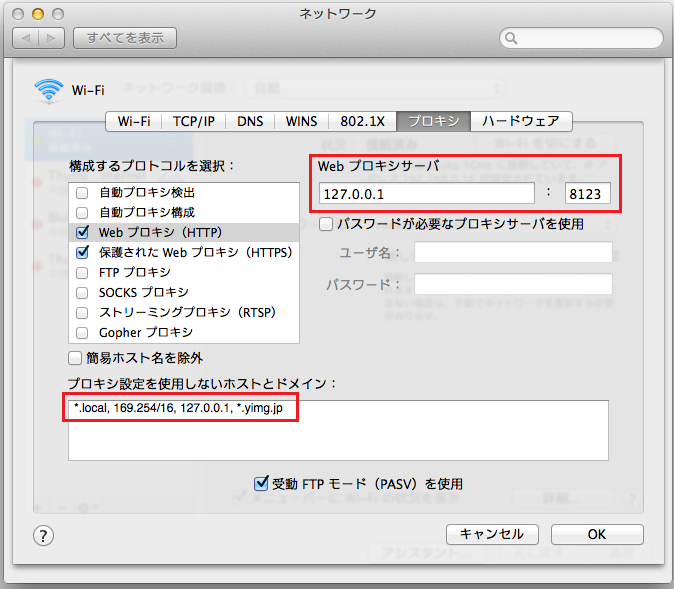The width and height of the screenshot is (674, 589).
Task: Enable SOCKS プロキシ checkbox
Action: click(82, 293)
